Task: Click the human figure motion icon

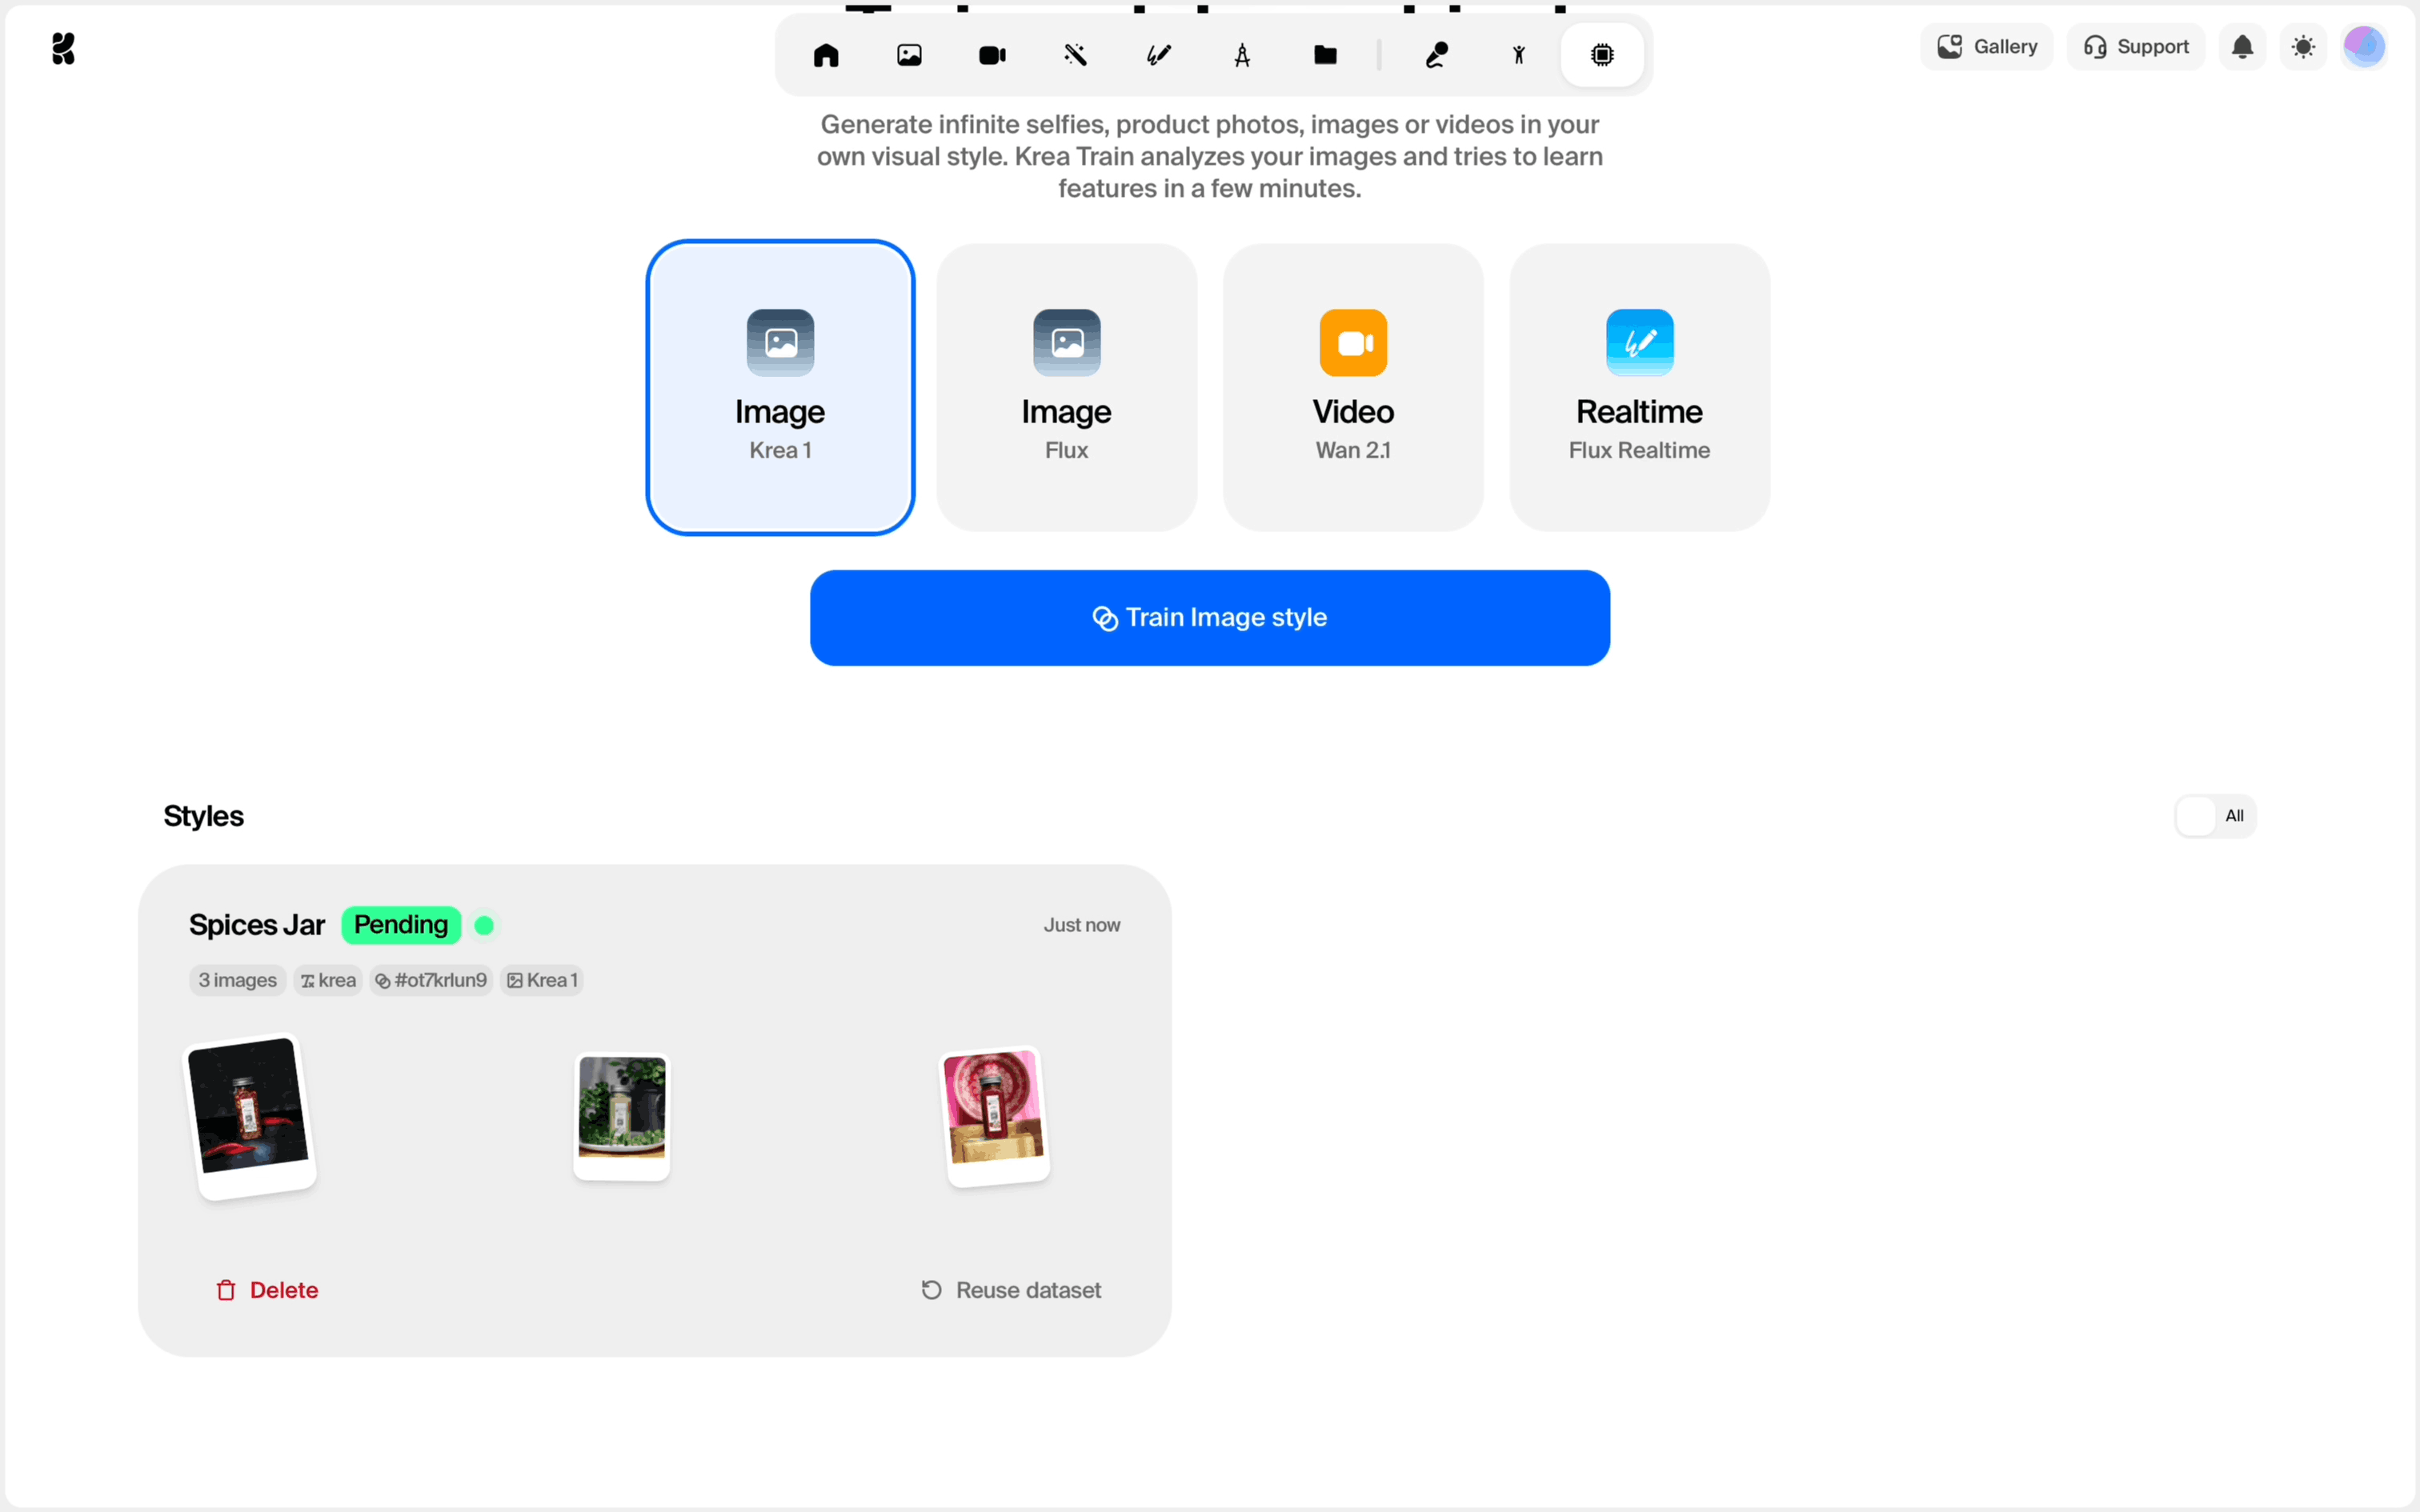Action: click(x=1519, y=55)
